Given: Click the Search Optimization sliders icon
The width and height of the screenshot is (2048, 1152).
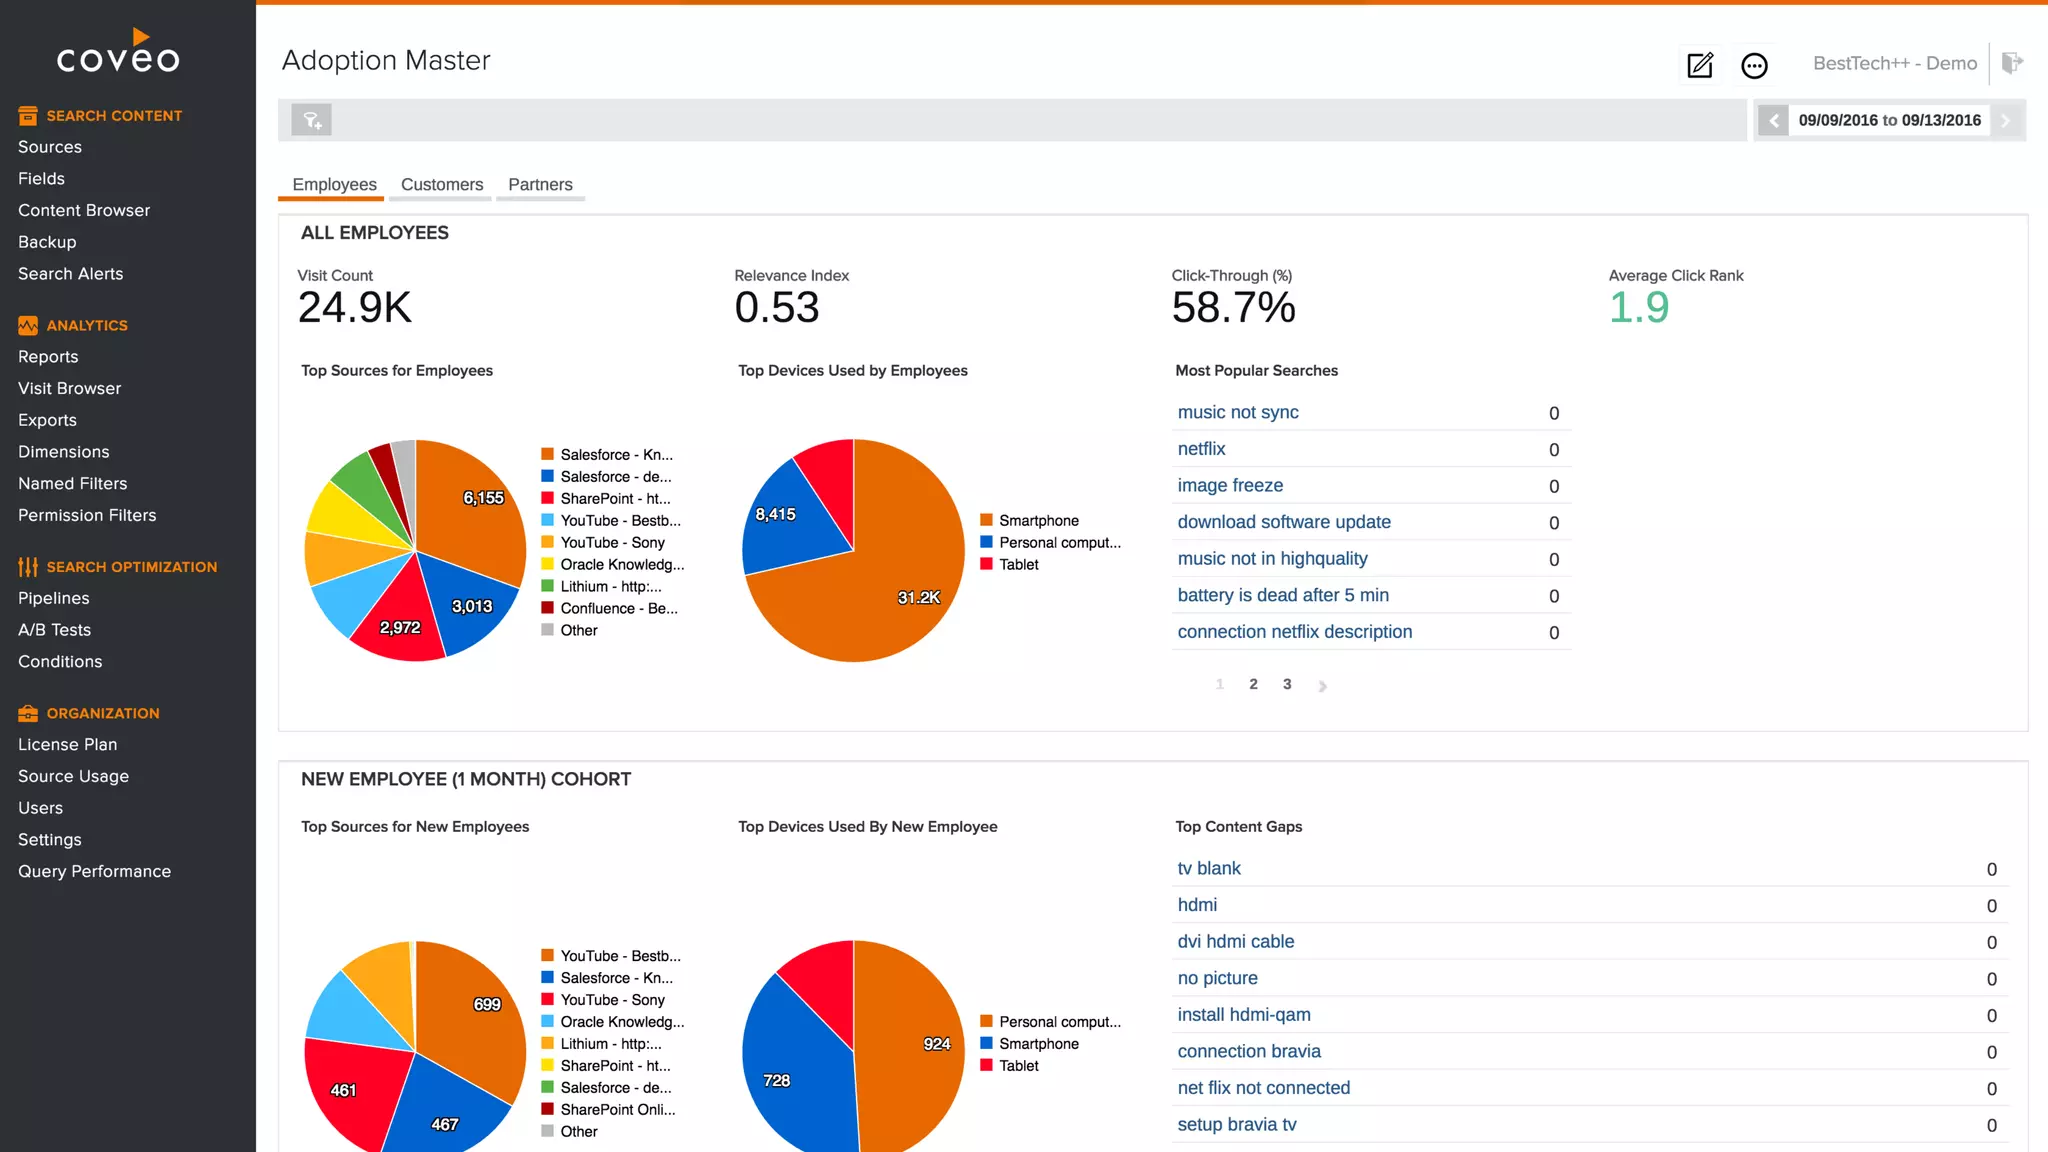Looking at the screenshot, I should coord(28,567).
